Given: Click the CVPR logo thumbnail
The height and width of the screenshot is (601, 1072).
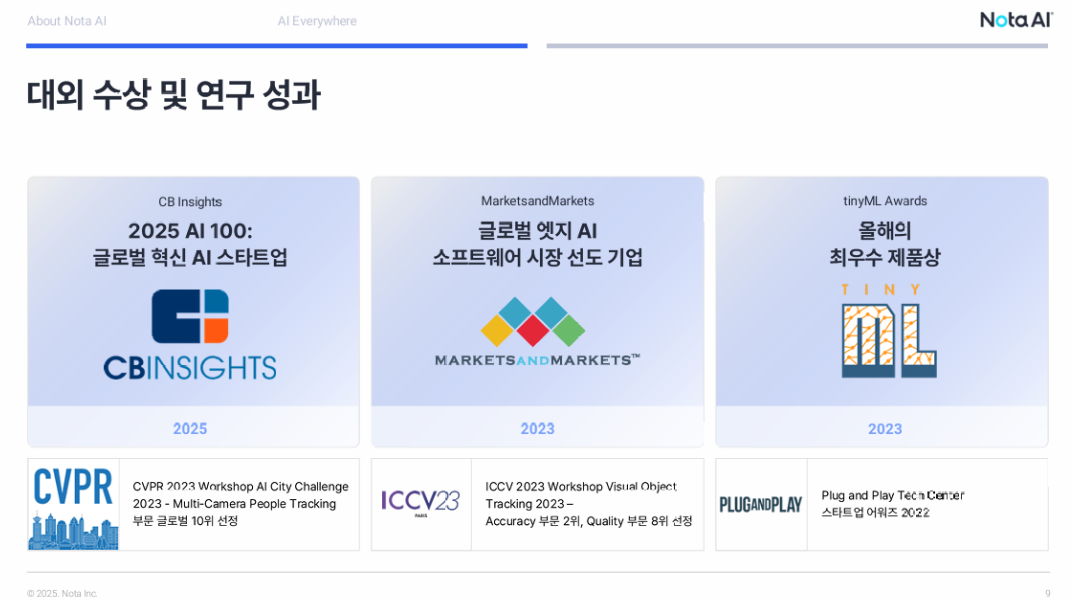Looking at the screenshot, I should point(73,504).
